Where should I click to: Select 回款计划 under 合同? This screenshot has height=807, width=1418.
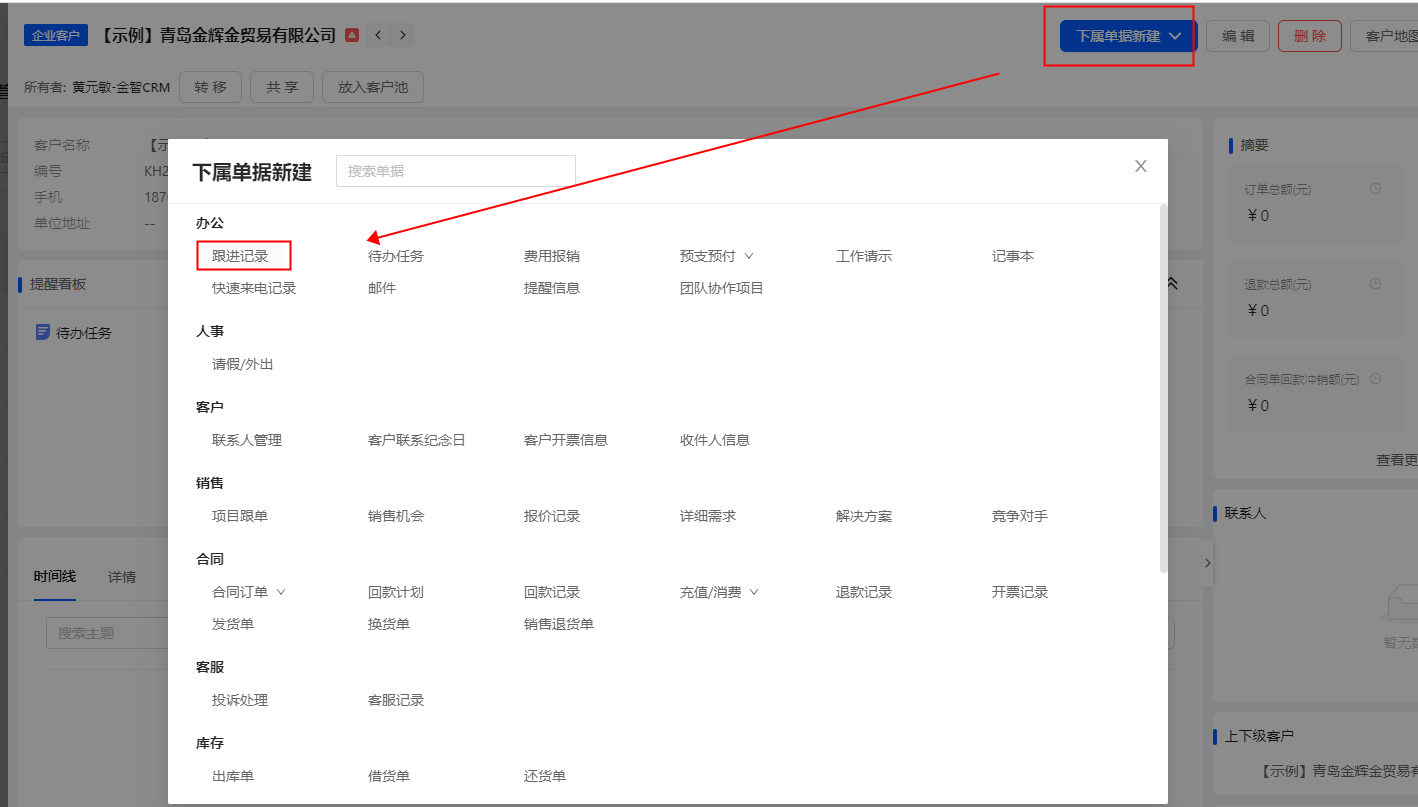396,592
